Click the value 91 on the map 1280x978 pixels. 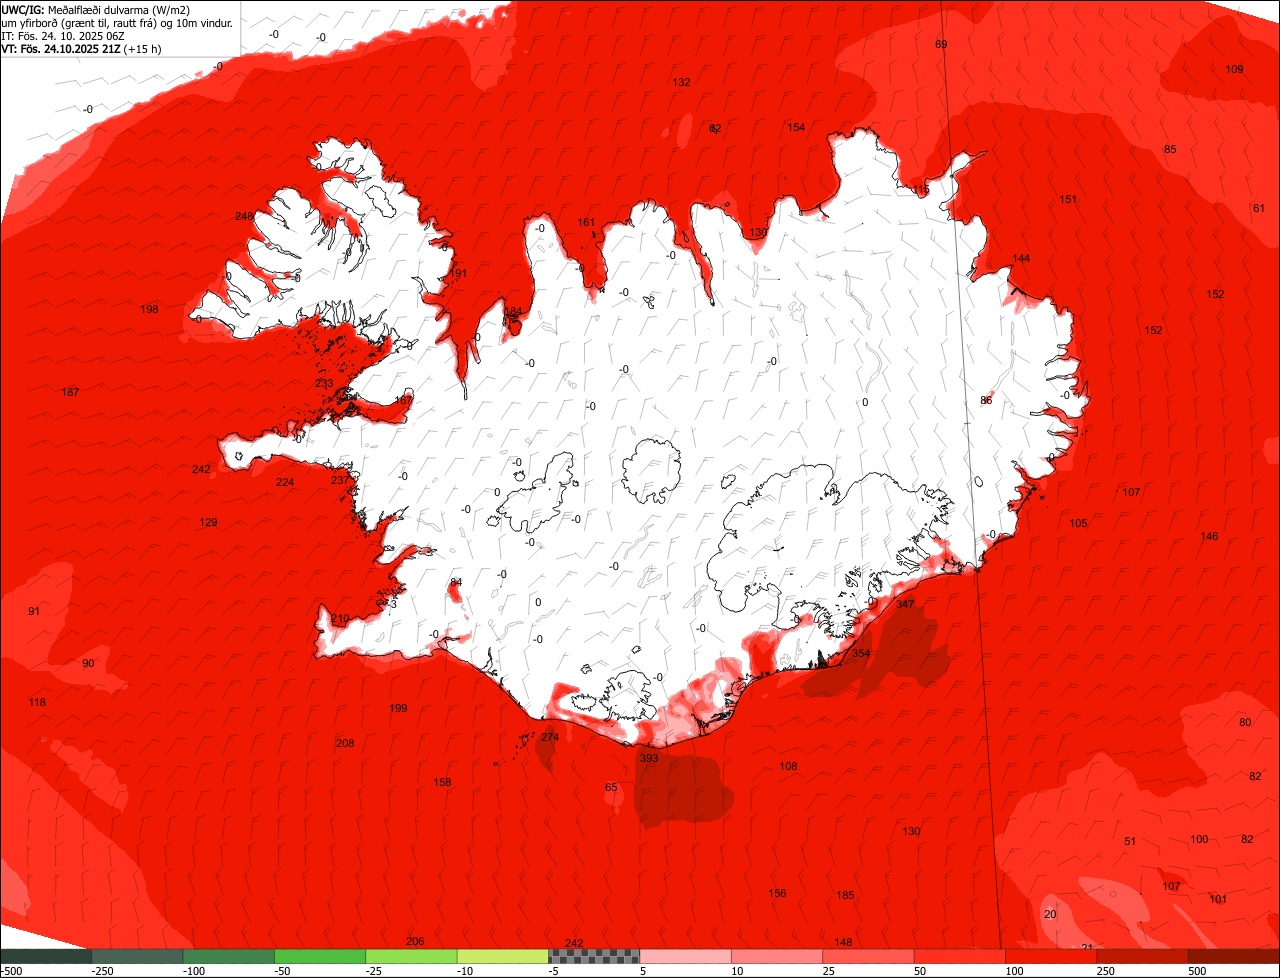[x=34, y=610]
